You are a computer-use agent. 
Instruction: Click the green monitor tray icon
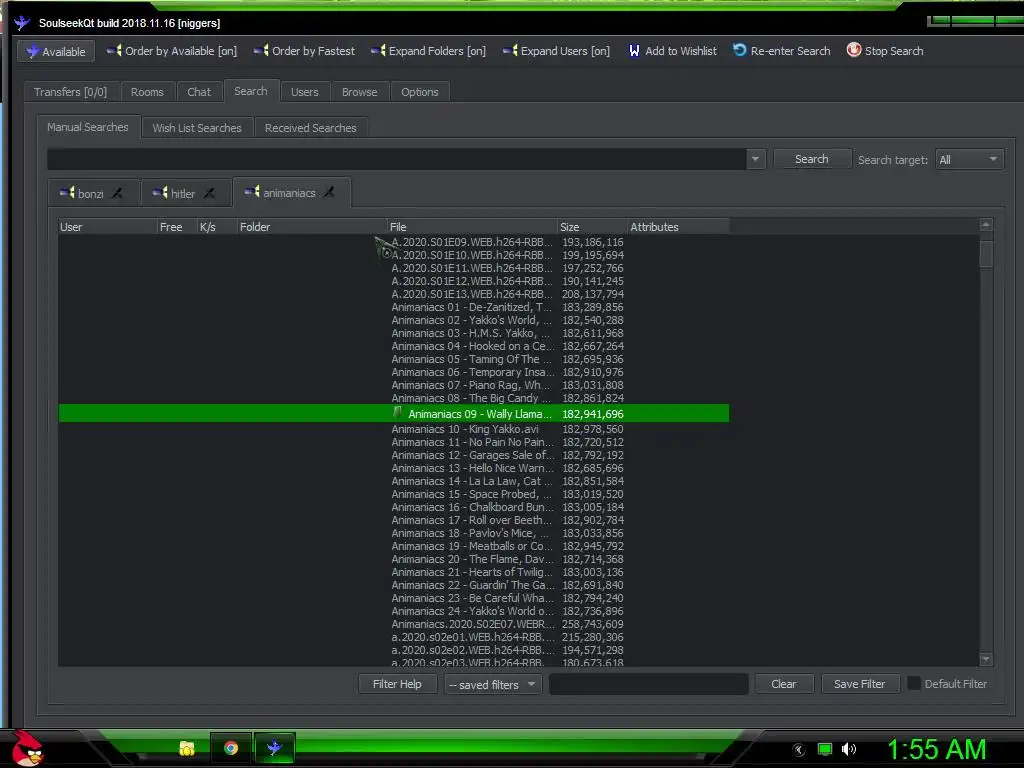(825, 749)
